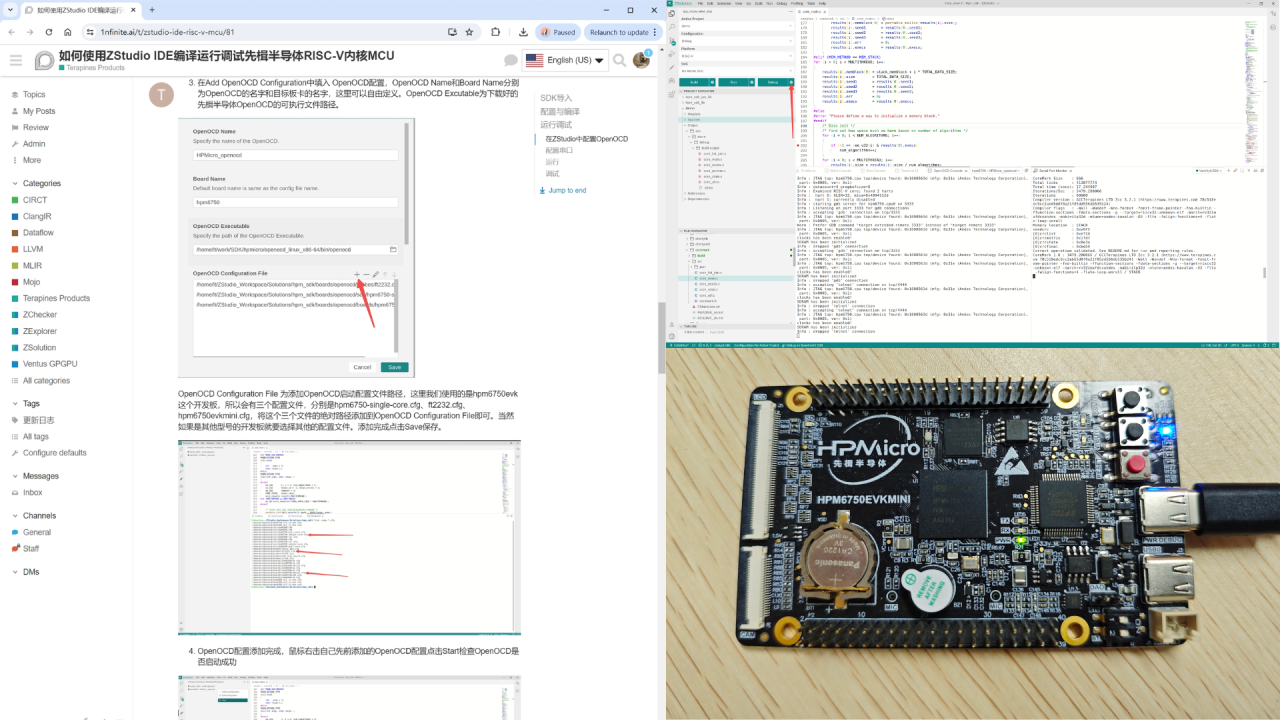View site information next to URL
Viewport: 1280px width, 720px height.
click(90, 32)
